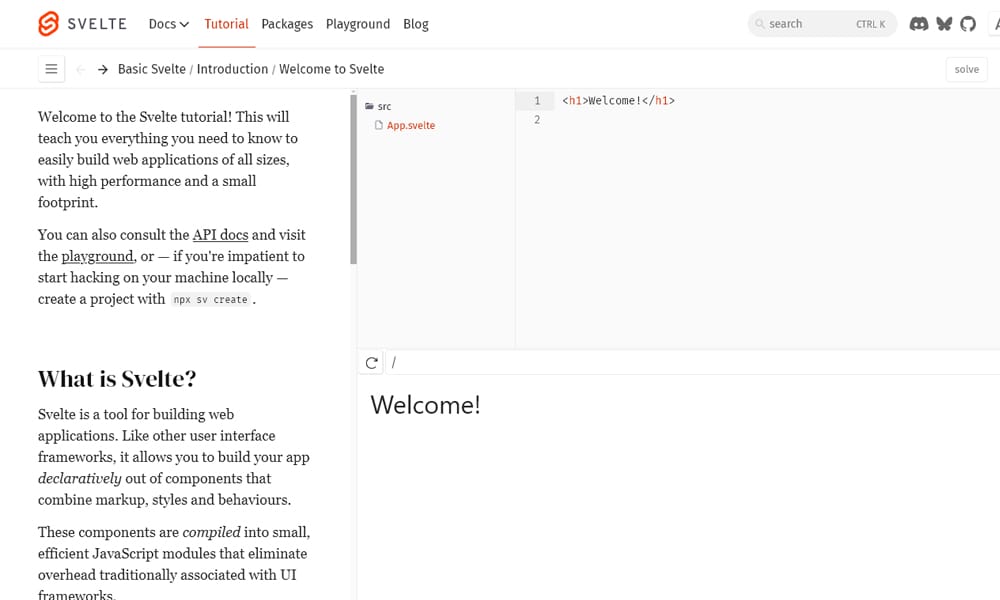This screenshot has width=1000, height=600.
Task: Click the Svelte logo in the header
Action: pos(48,24)
